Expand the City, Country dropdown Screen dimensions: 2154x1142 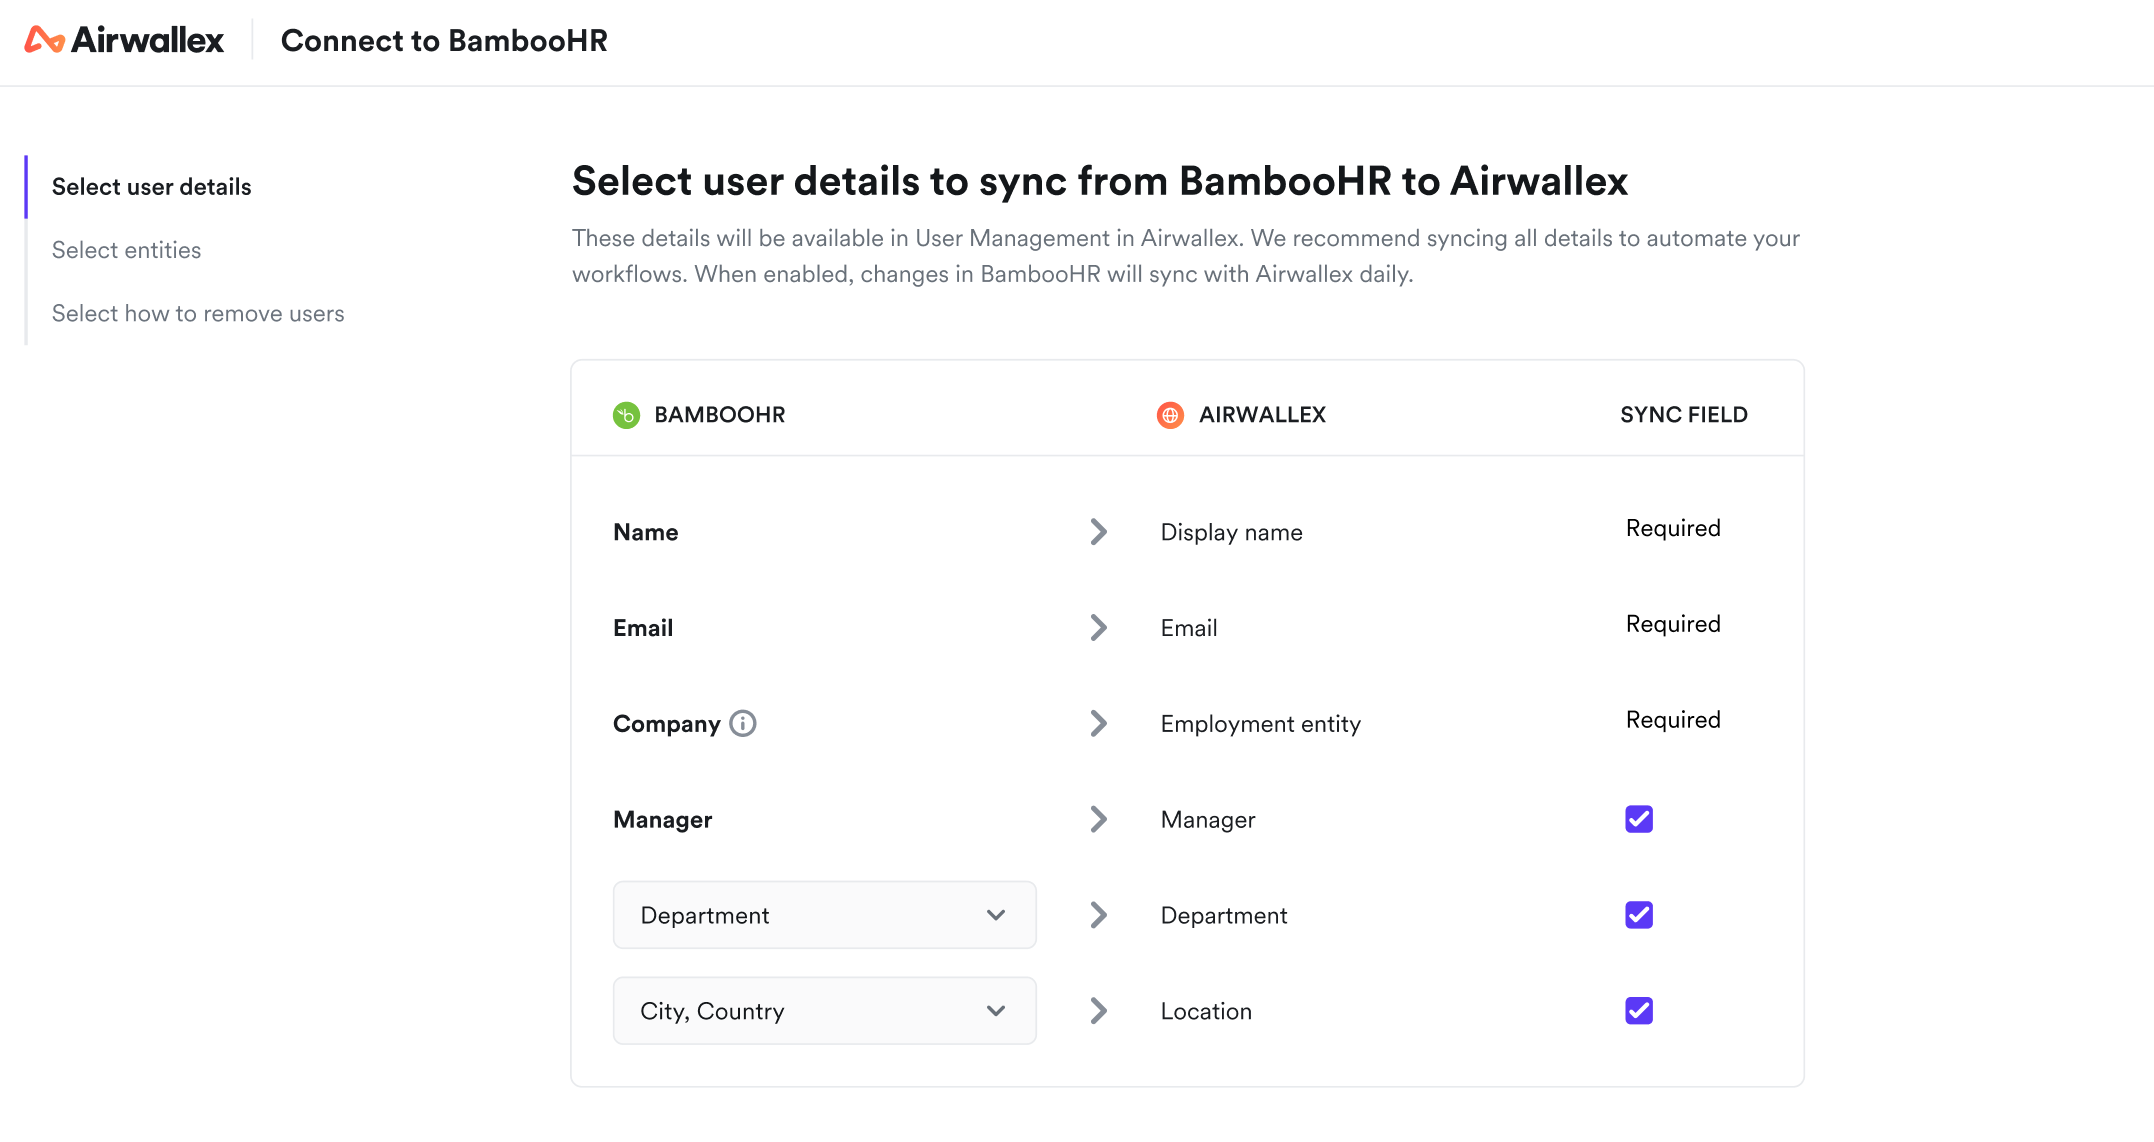pos(823,1011)
